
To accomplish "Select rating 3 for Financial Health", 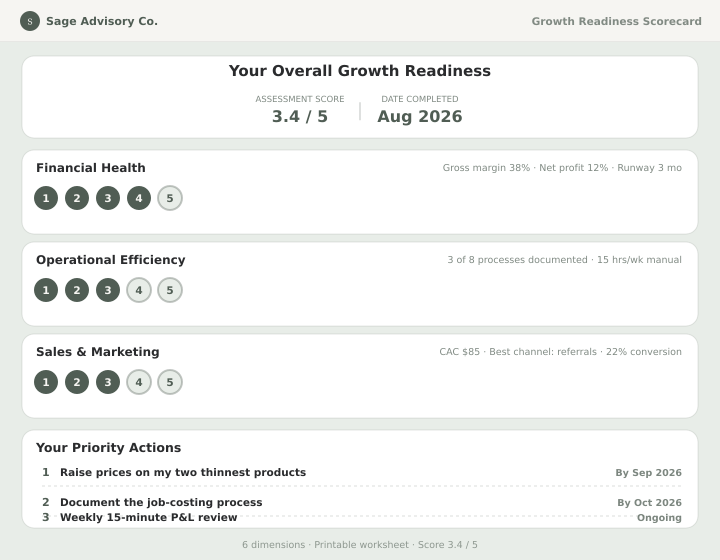I will tap(108, 198).
